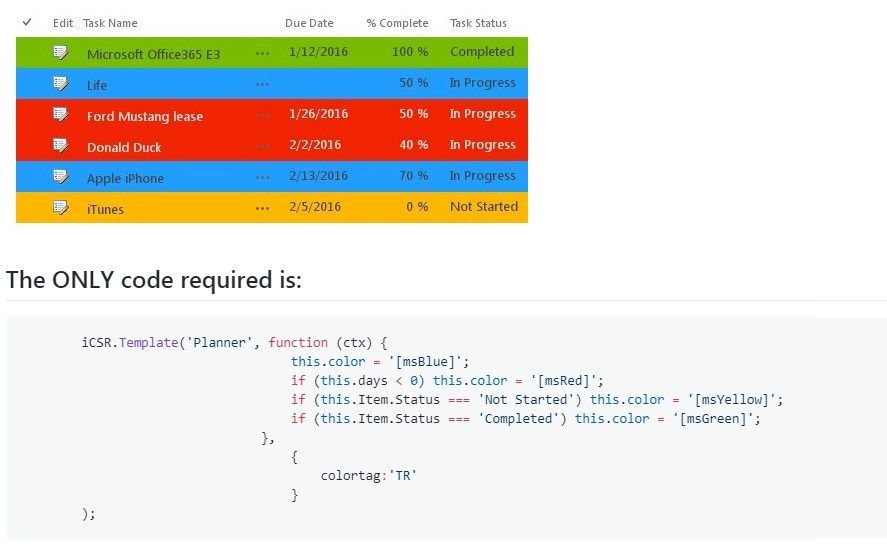Click due date 2/5/2016

(315, 207)
